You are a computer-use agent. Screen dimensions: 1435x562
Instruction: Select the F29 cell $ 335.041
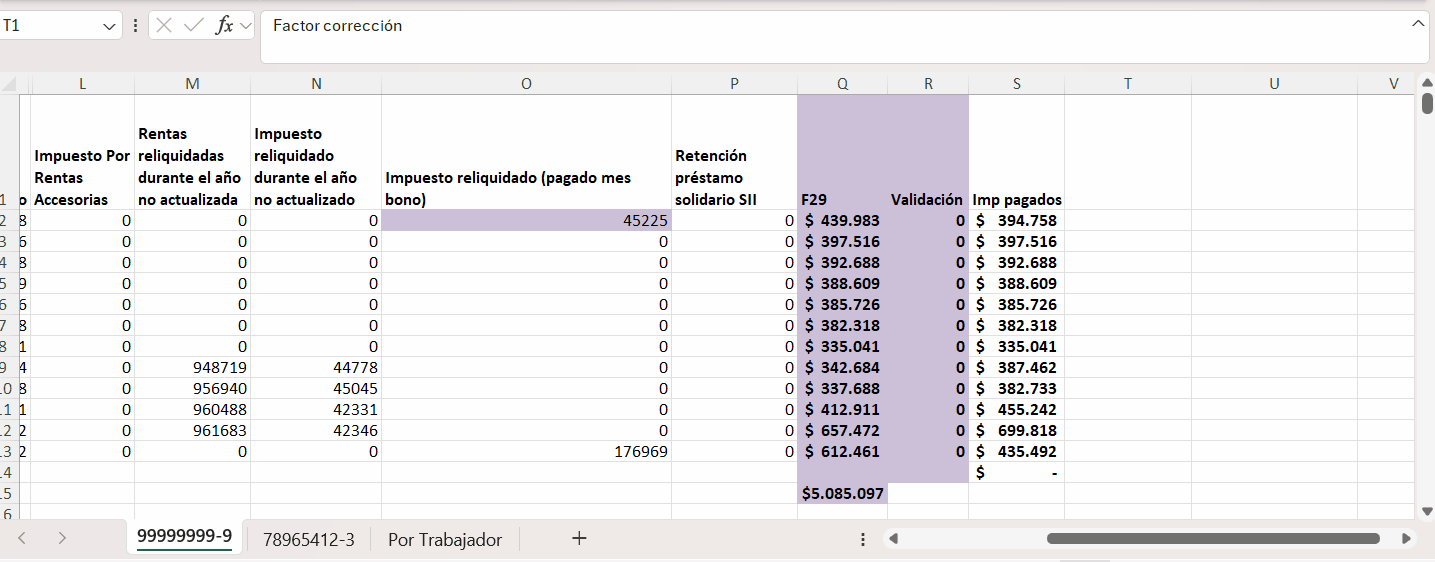coord(843,346)
